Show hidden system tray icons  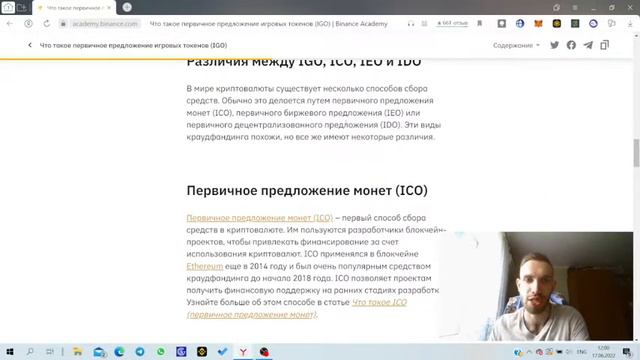pyautogui.click(x=529, y=352)
